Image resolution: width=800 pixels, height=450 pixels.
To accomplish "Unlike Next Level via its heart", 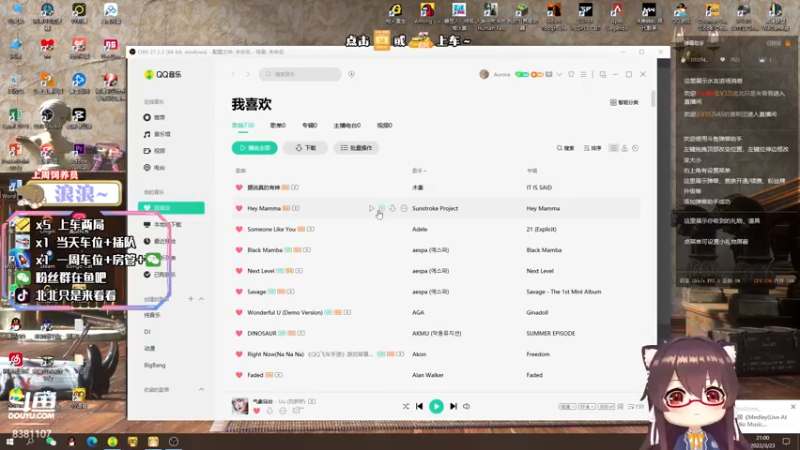I will pos(239,271).
